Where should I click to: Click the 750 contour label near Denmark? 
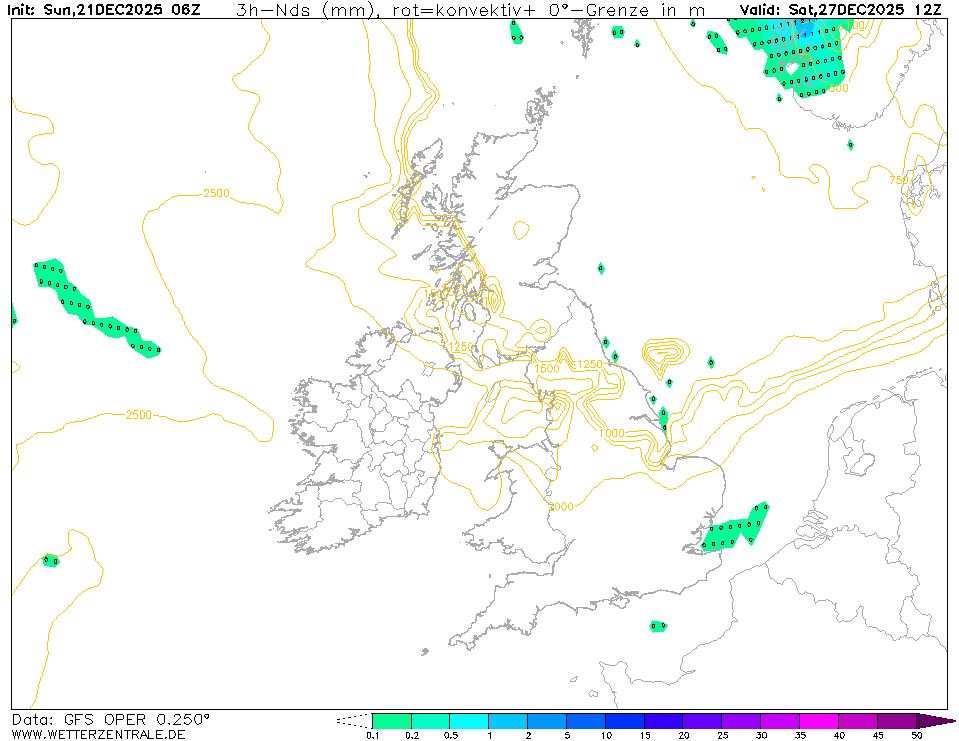(899, 179)
